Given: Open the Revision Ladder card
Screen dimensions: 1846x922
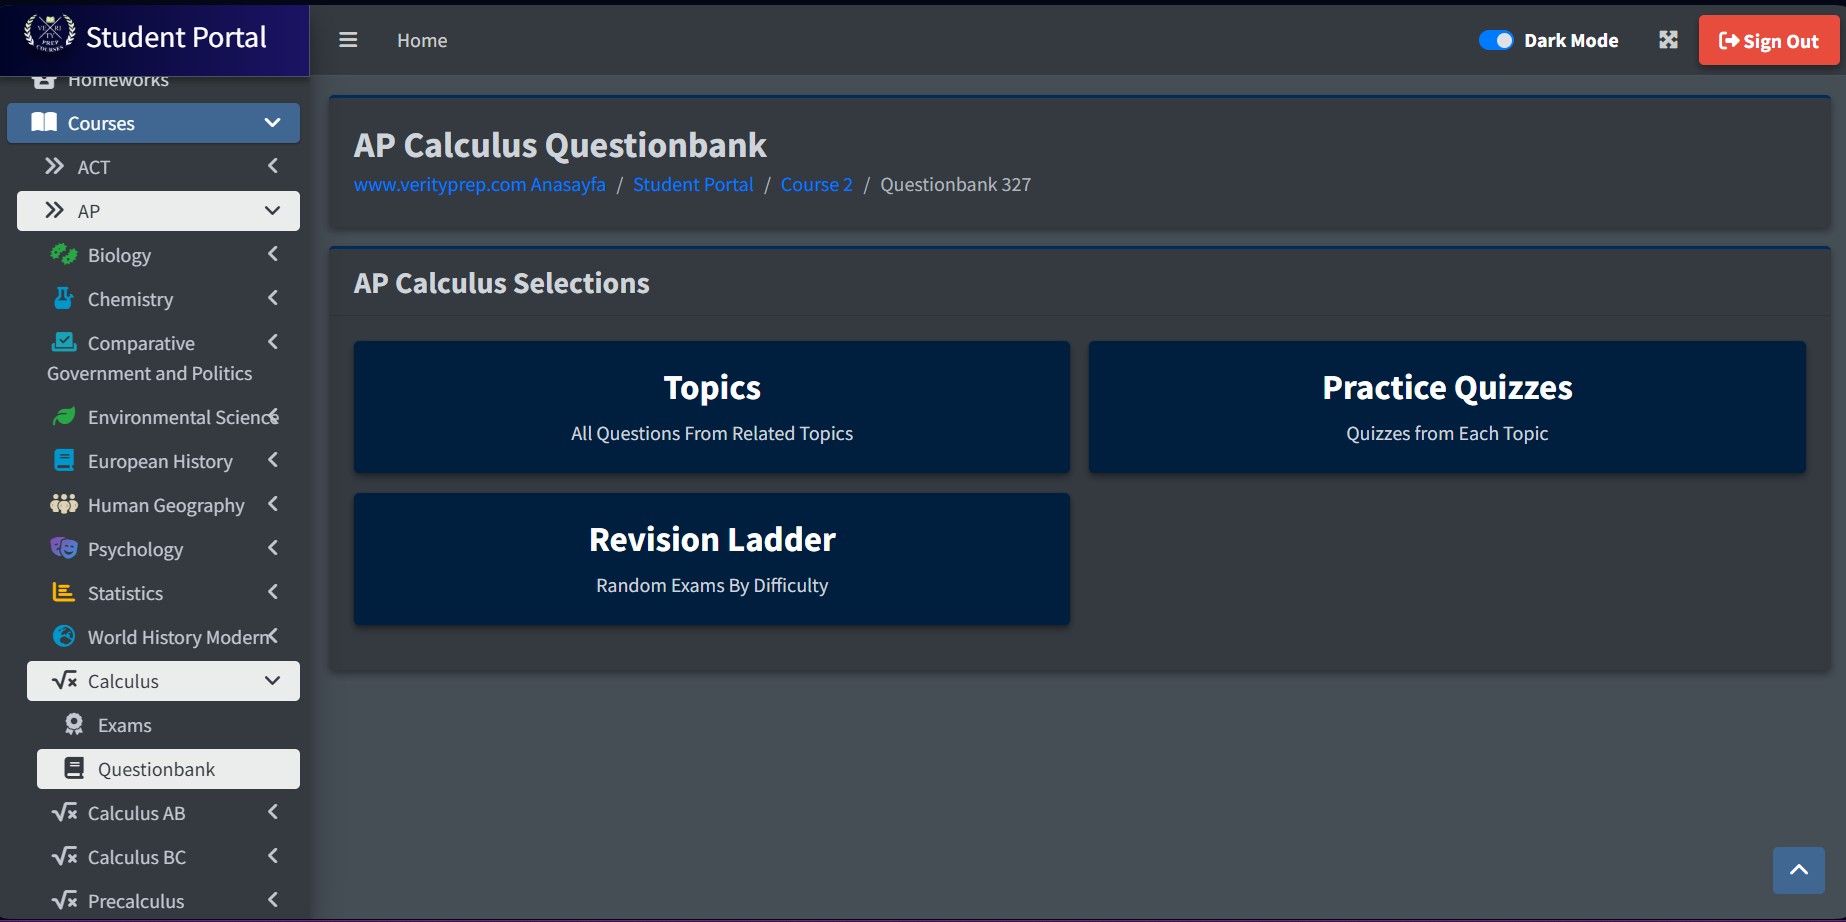Looking at the screenshot, I should pos(712,559).
